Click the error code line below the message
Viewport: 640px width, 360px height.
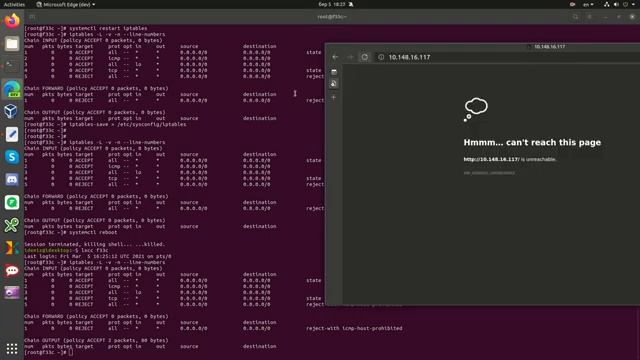pyautogui.click(x=489, y=173)
